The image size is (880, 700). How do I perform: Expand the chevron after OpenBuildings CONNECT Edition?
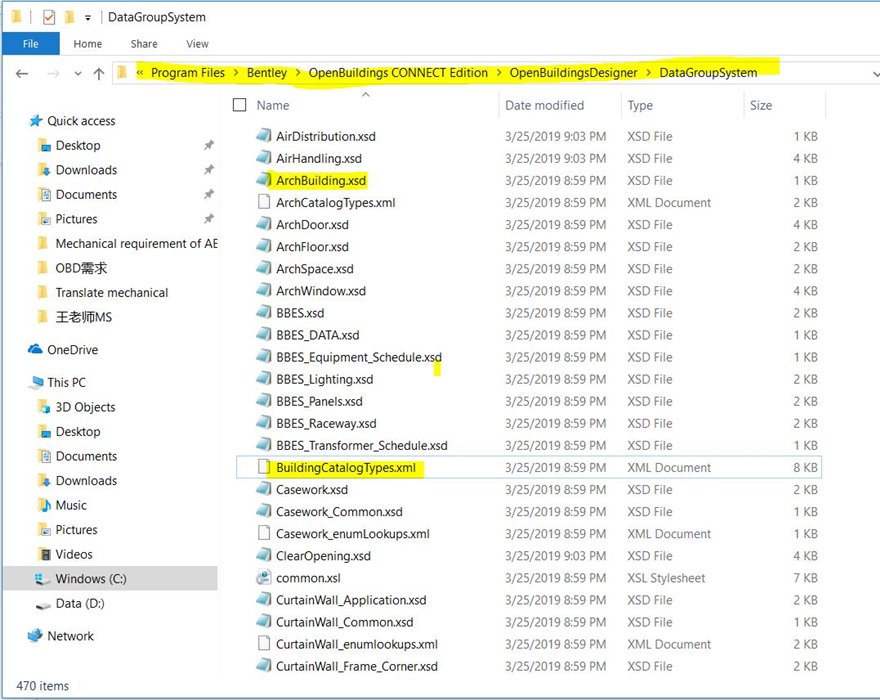(x=498, y=72)
